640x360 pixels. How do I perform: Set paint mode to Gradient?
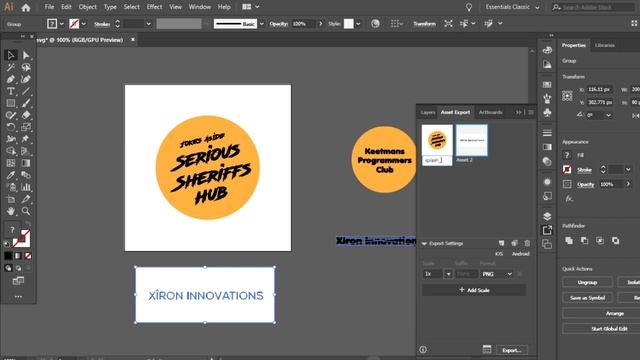pyautogui.click(x=18, y=256)
